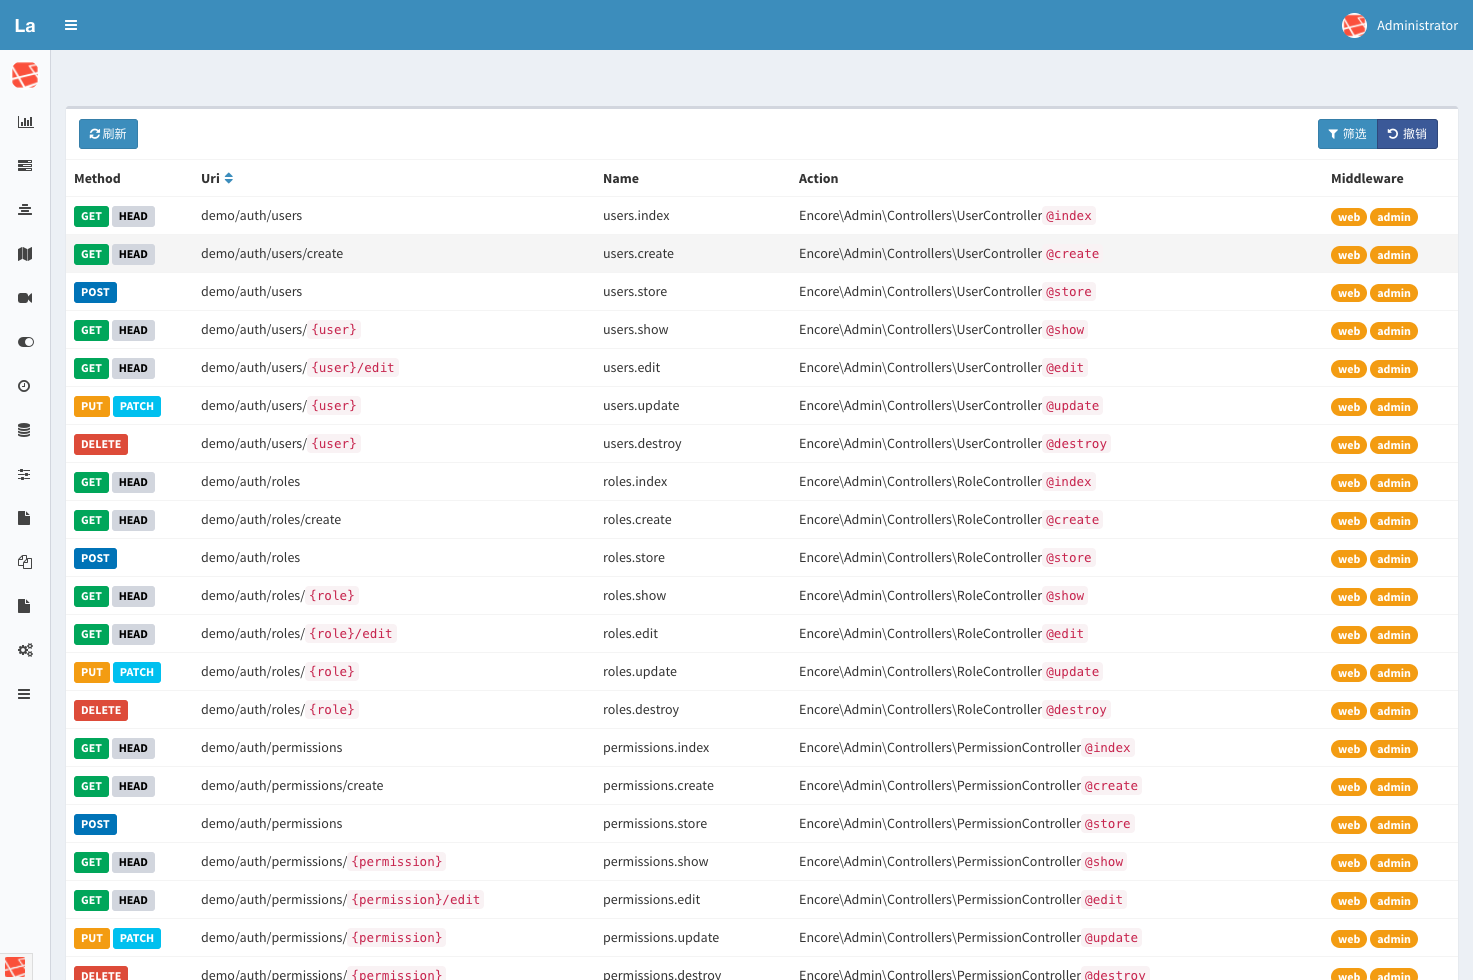Click POST badge in roles.store row
1473x980 pixels.
(x=95, y=558)
